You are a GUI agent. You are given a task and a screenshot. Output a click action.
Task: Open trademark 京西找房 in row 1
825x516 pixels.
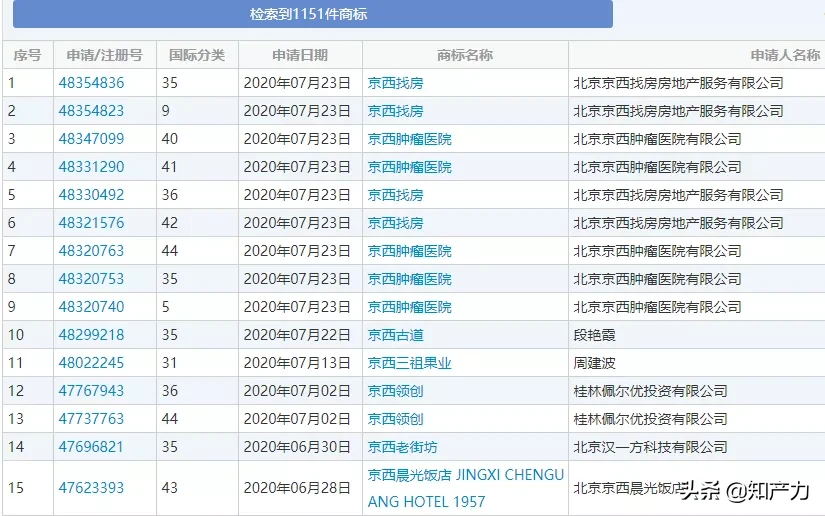click(x=395, y=83)
